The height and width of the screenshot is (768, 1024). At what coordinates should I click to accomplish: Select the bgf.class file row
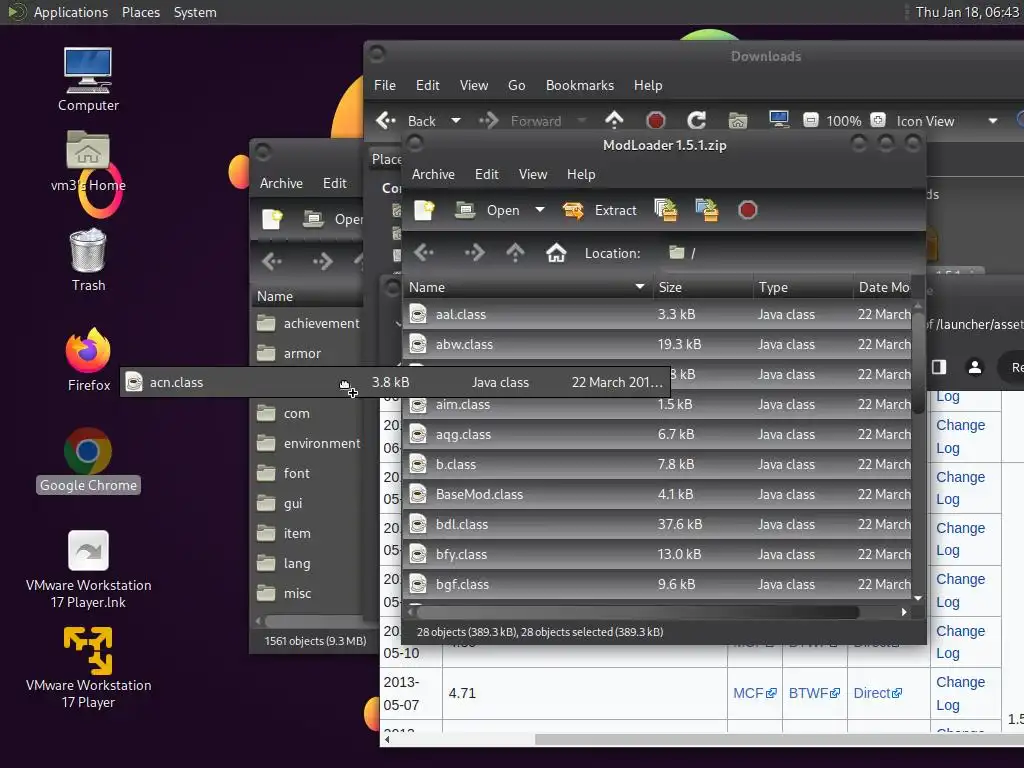tap(657, 584)
